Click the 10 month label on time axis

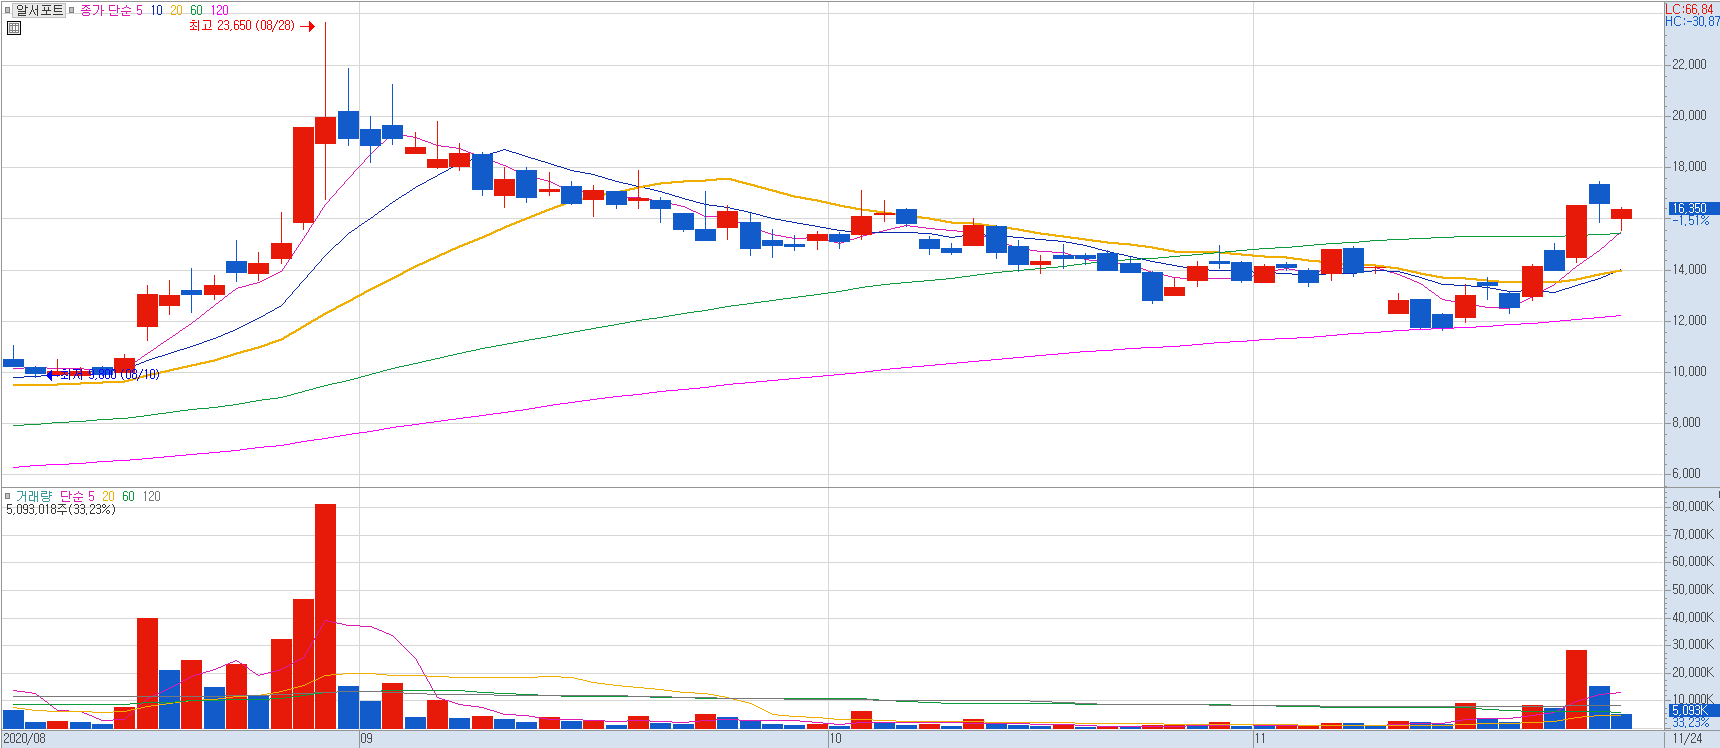pos(835,739)
